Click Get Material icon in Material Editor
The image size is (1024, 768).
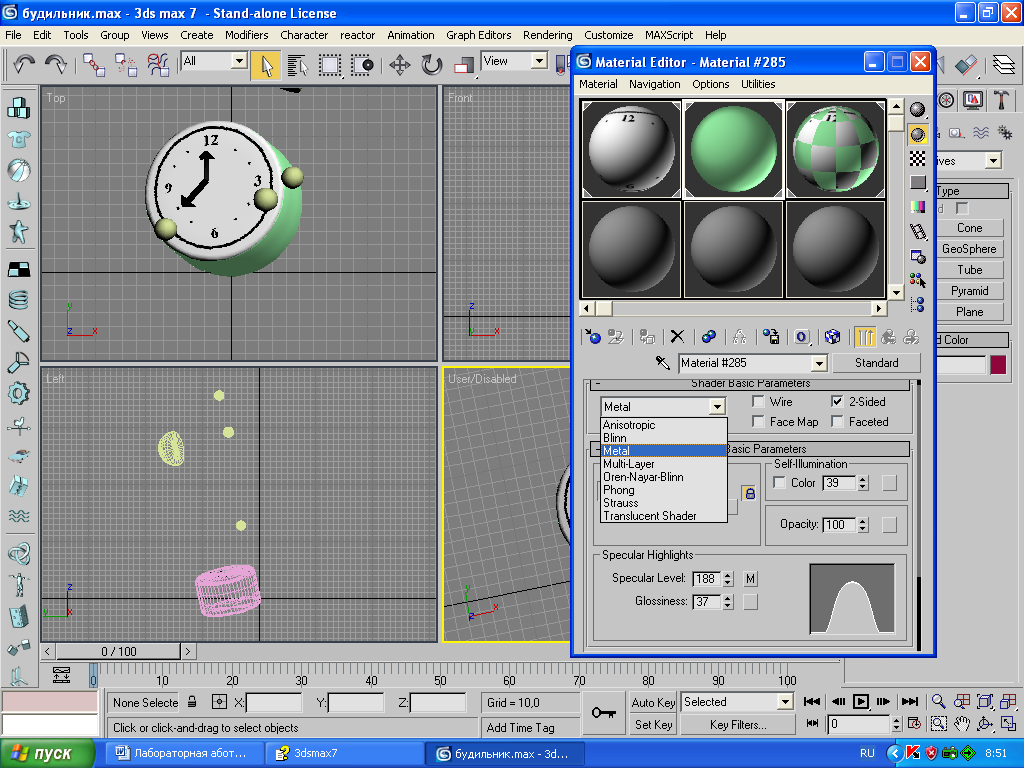592,336
